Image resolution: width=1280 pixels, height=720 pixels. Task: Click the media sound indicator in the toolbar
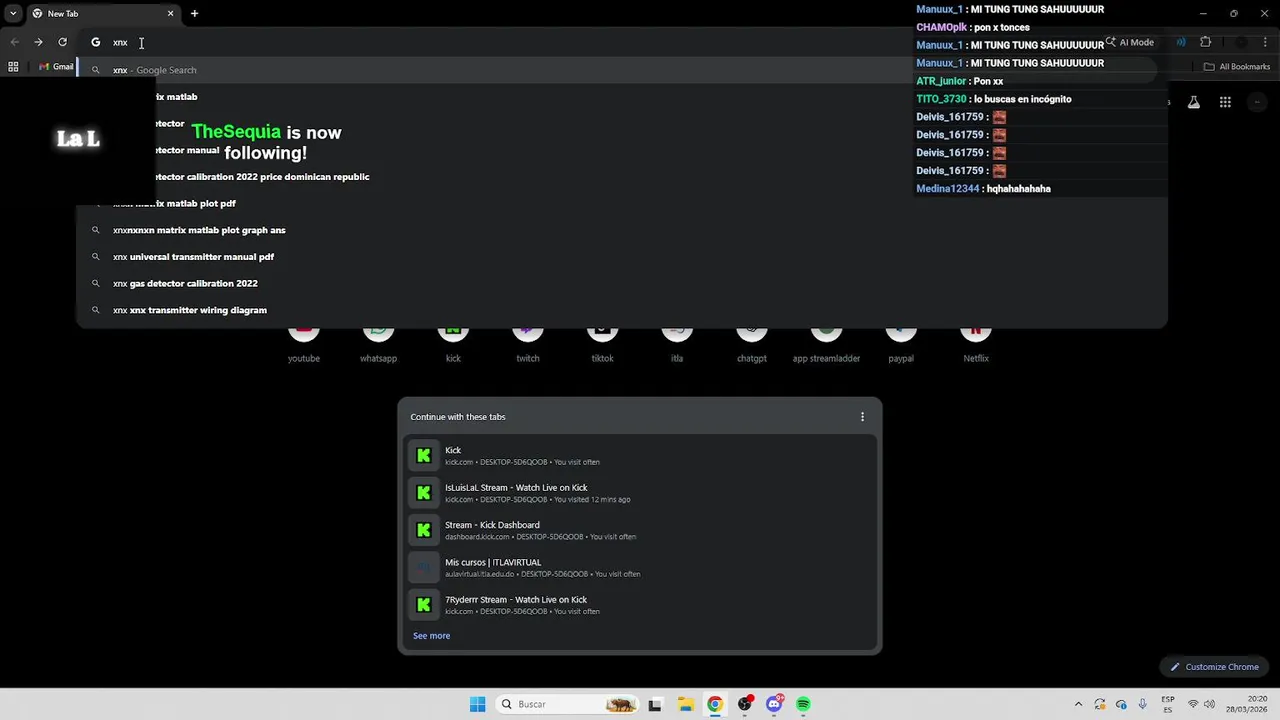click(x=1181, y=42)
